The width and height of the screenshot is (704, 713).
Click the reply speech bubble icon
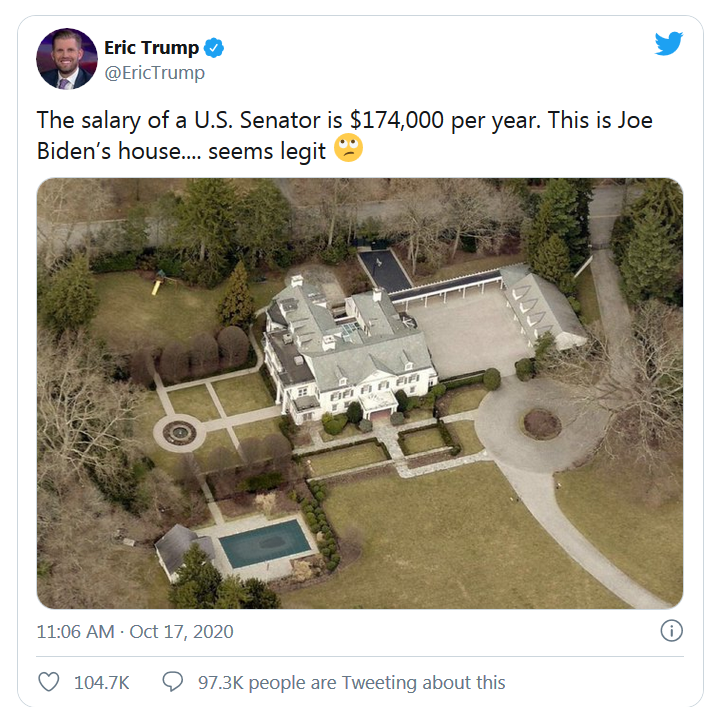(173, 682)
